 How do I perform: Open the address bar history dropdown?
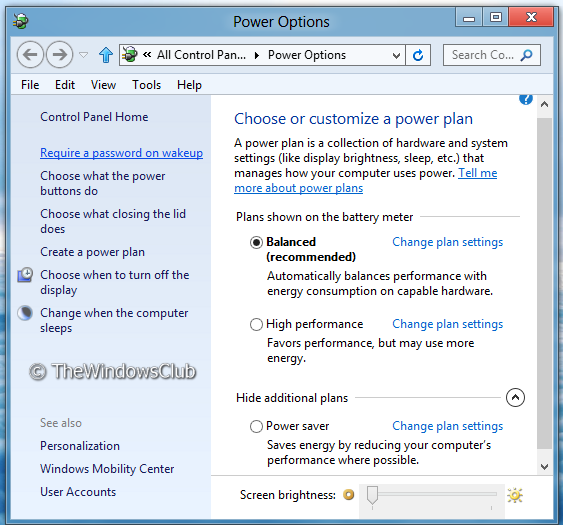[x=396, y=55]
